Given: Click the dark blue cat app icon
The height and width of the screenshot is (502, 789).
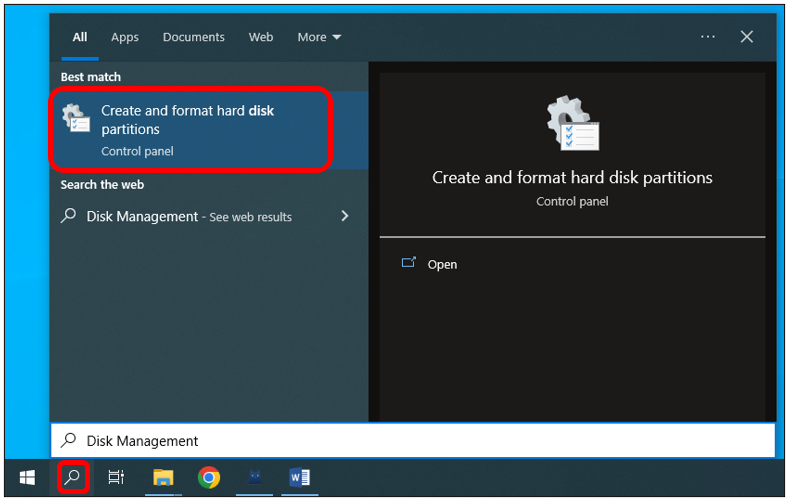Looking at the screenshot, I should (255, 477).
